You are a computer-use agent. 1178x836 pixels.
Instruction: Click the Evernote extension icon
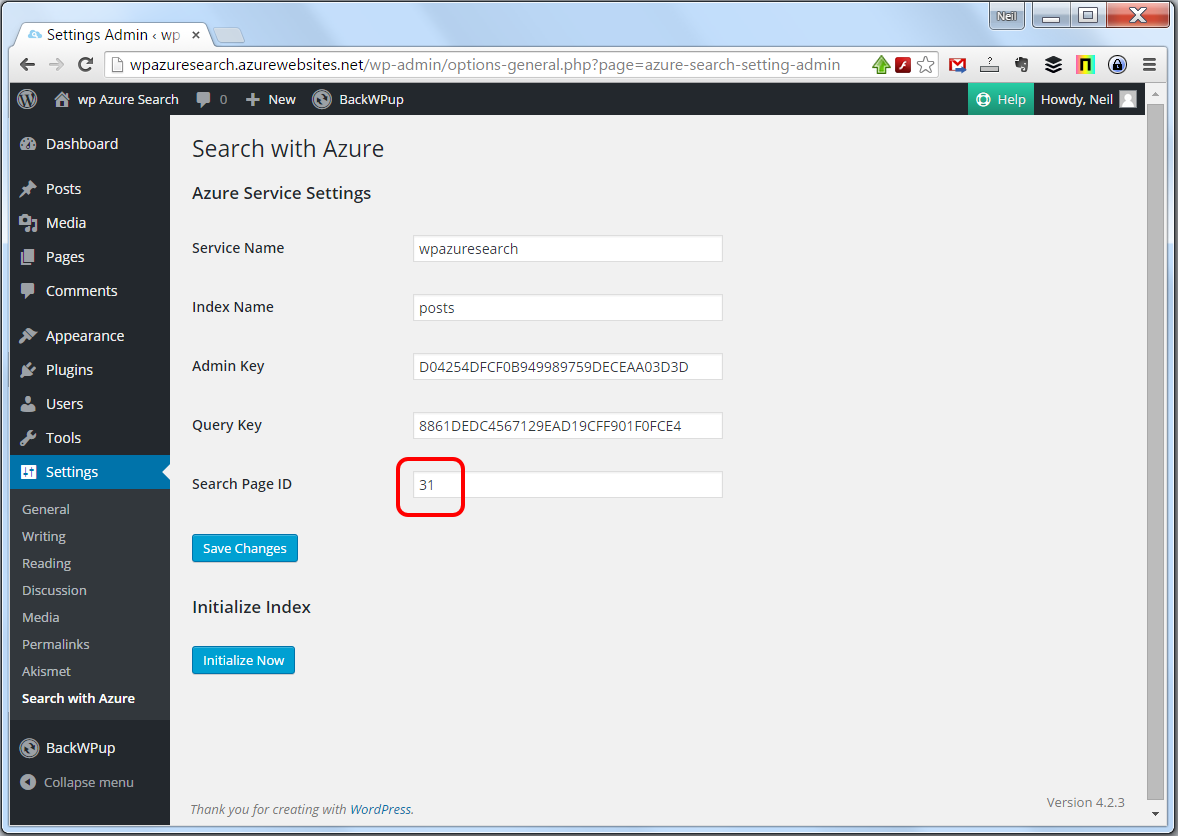click(1021, 65)
